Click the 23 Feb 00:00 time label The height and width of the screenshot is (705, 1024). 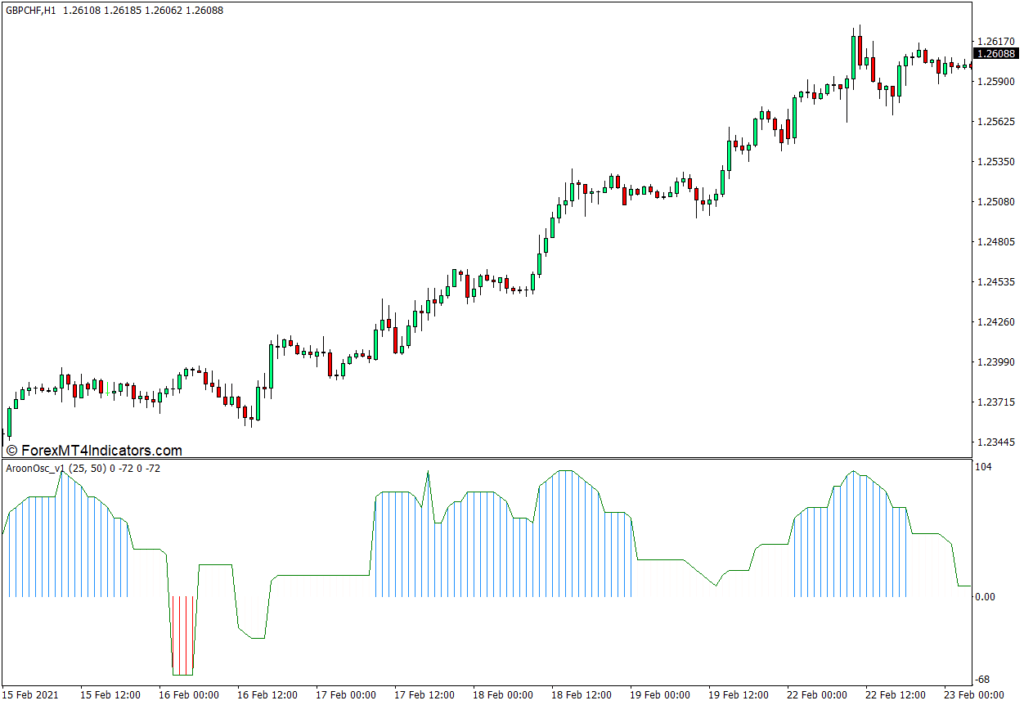[975, 695]
